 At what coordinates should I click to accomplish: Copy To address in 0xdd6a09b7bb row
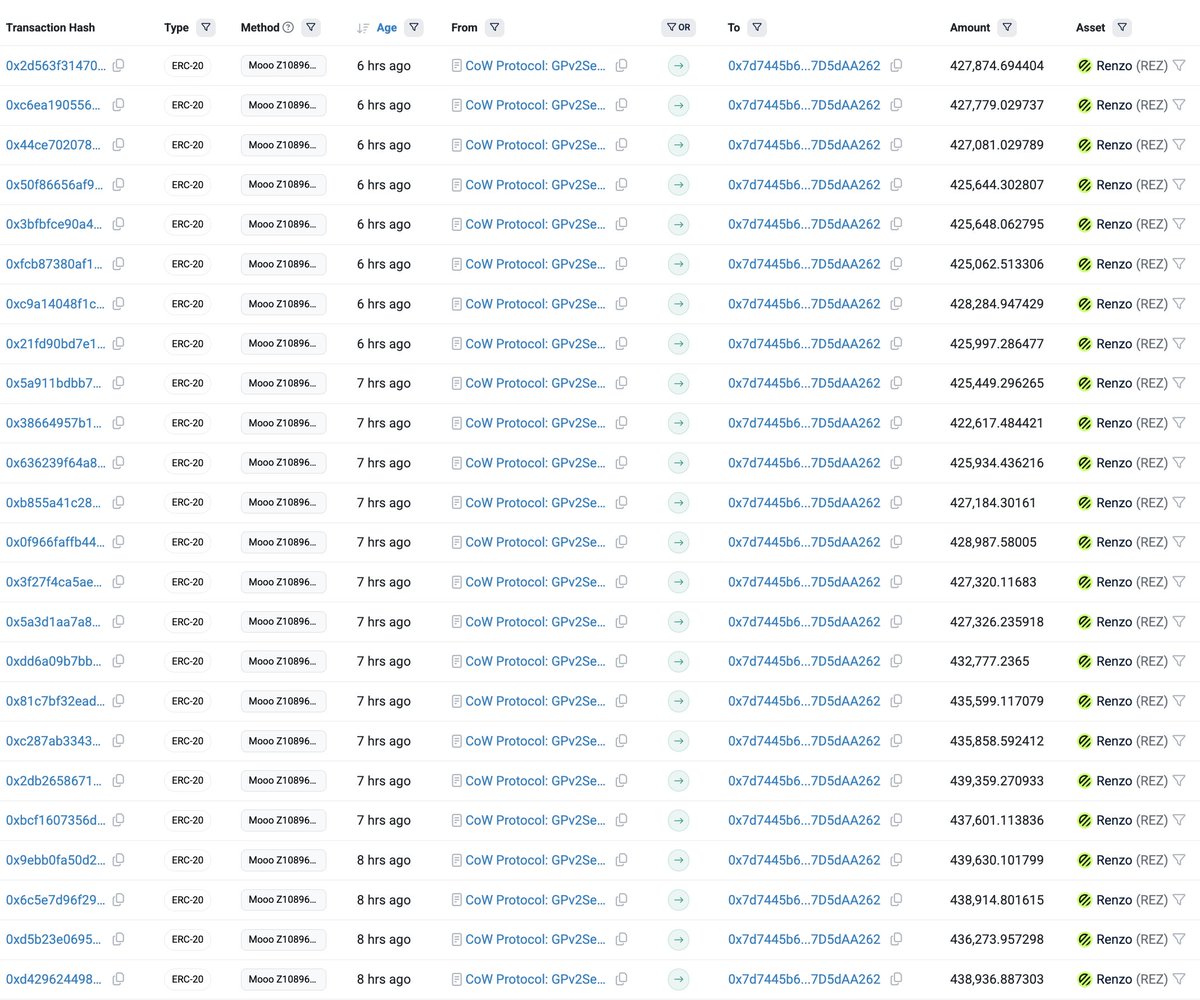coord(896,662)
